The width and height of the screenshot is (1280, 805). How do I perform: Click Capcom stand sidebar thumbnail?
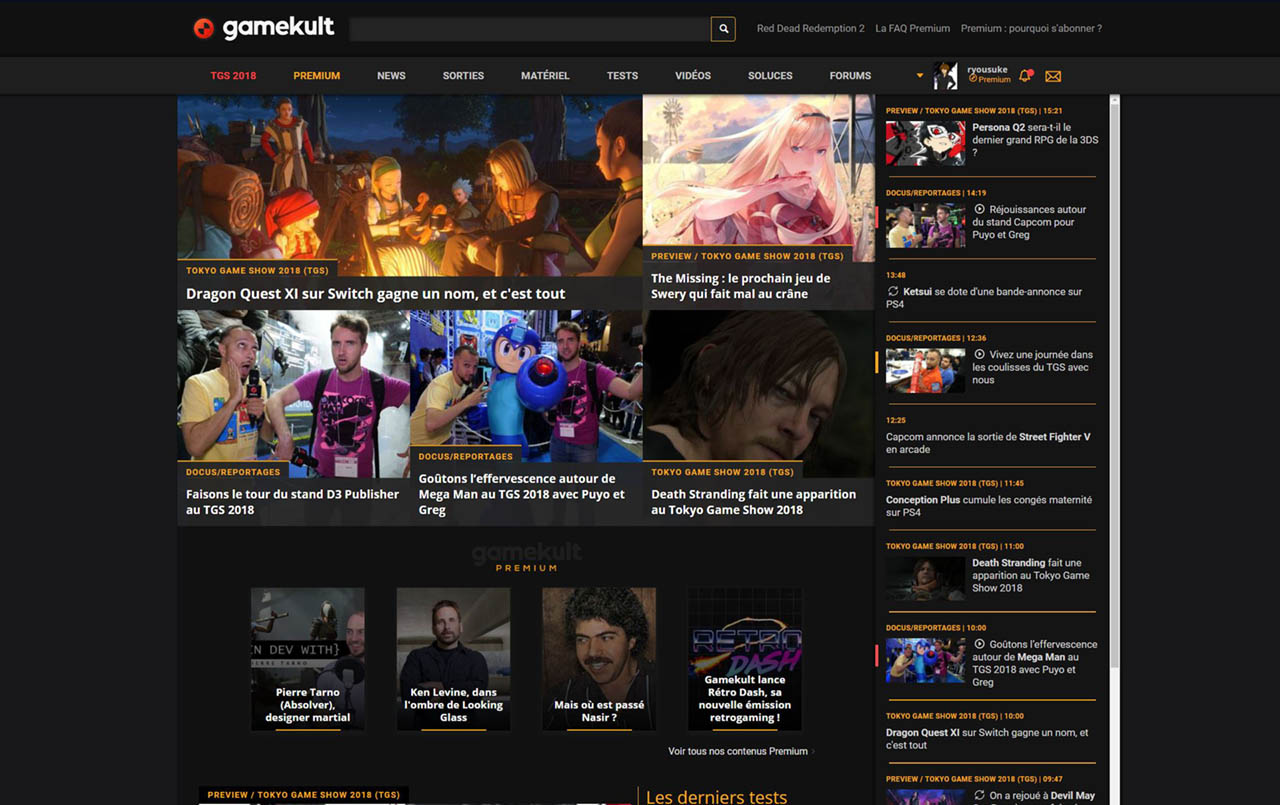[x=925, y=226]
